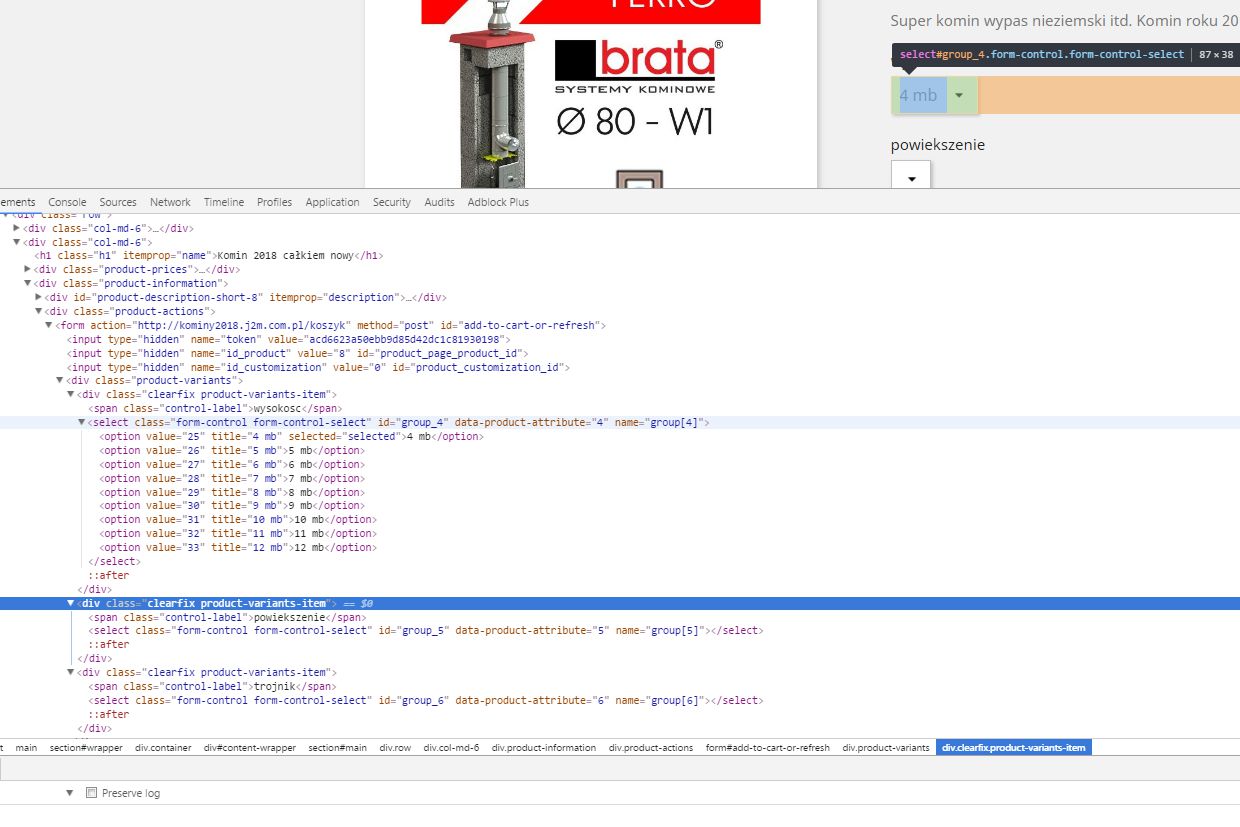Select the option value 27 '6 mb' line

point(232,465)
